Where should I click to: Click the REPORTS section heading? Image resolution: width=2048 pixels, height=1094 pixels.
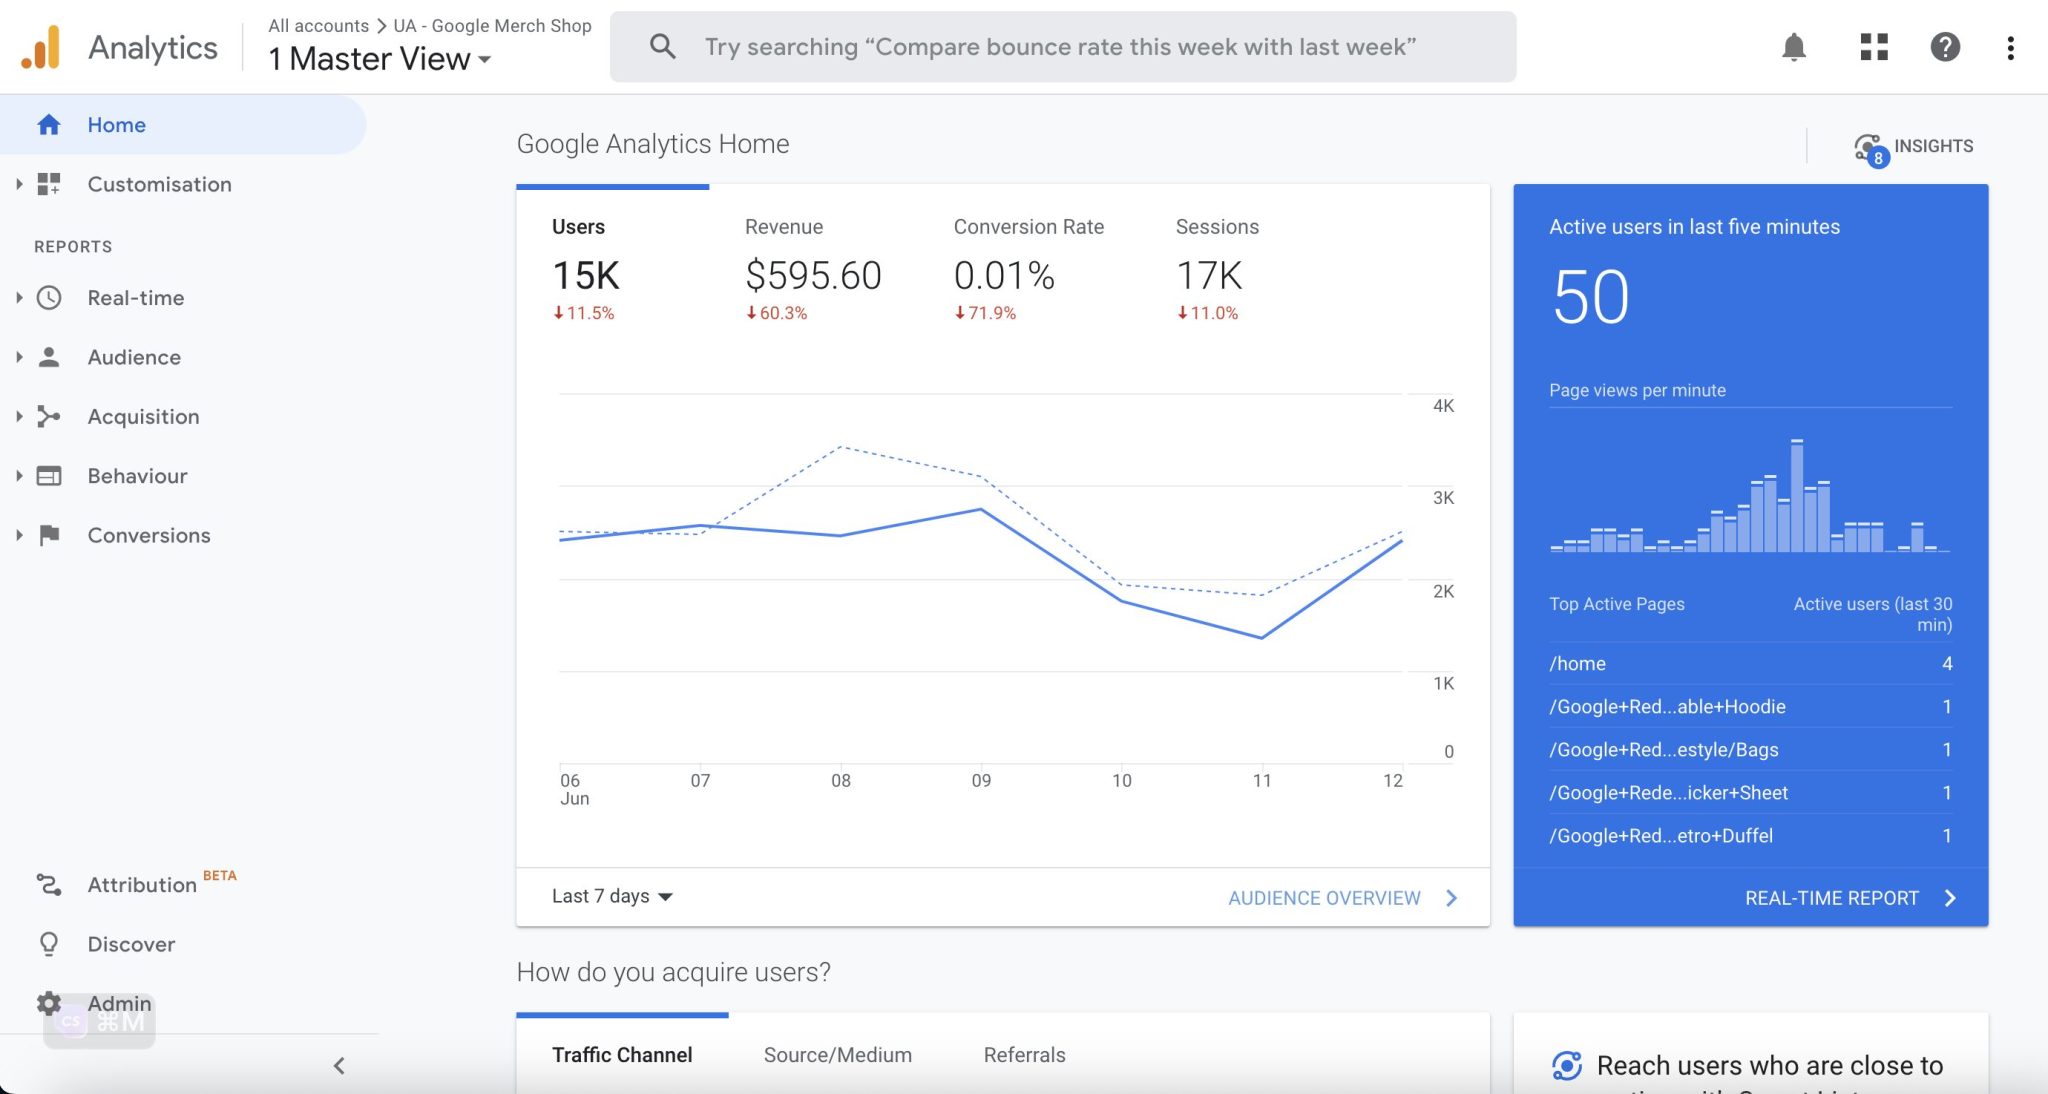(x=73, y=247)
